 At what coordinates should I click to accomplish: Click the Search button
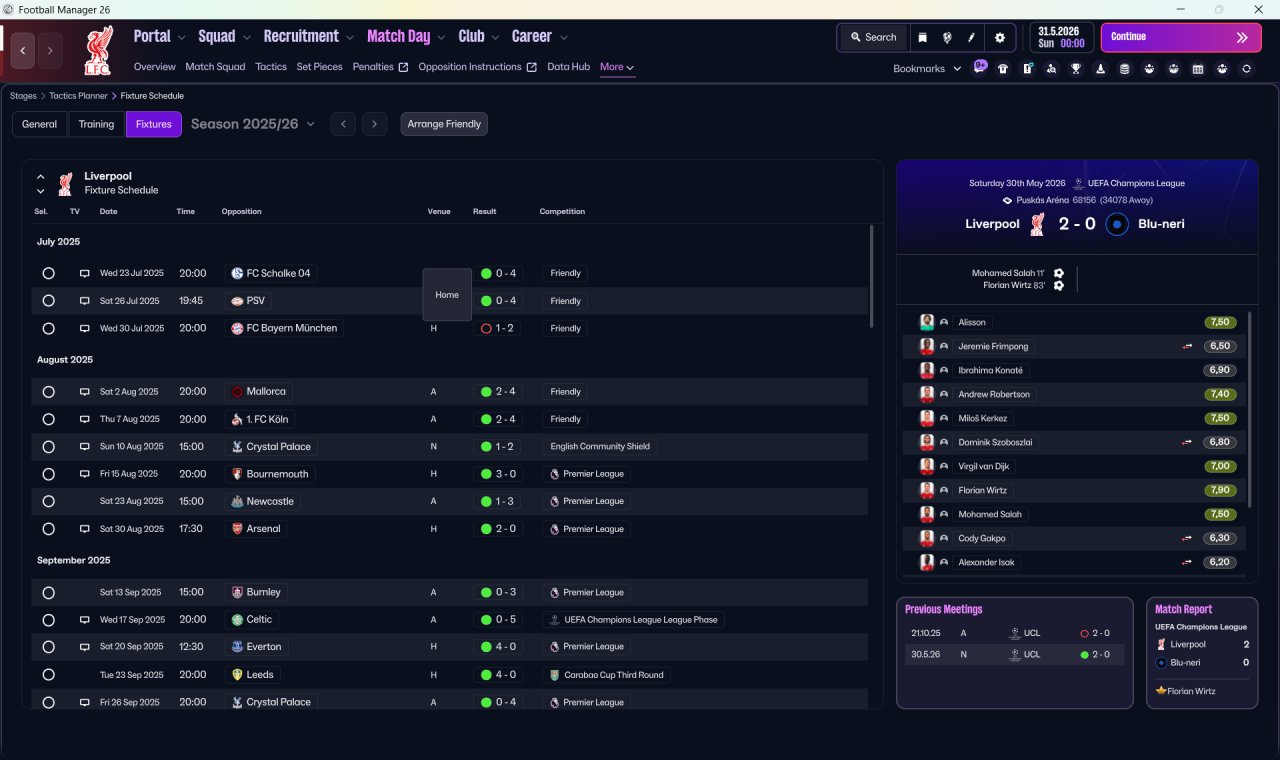pos(873,37)
